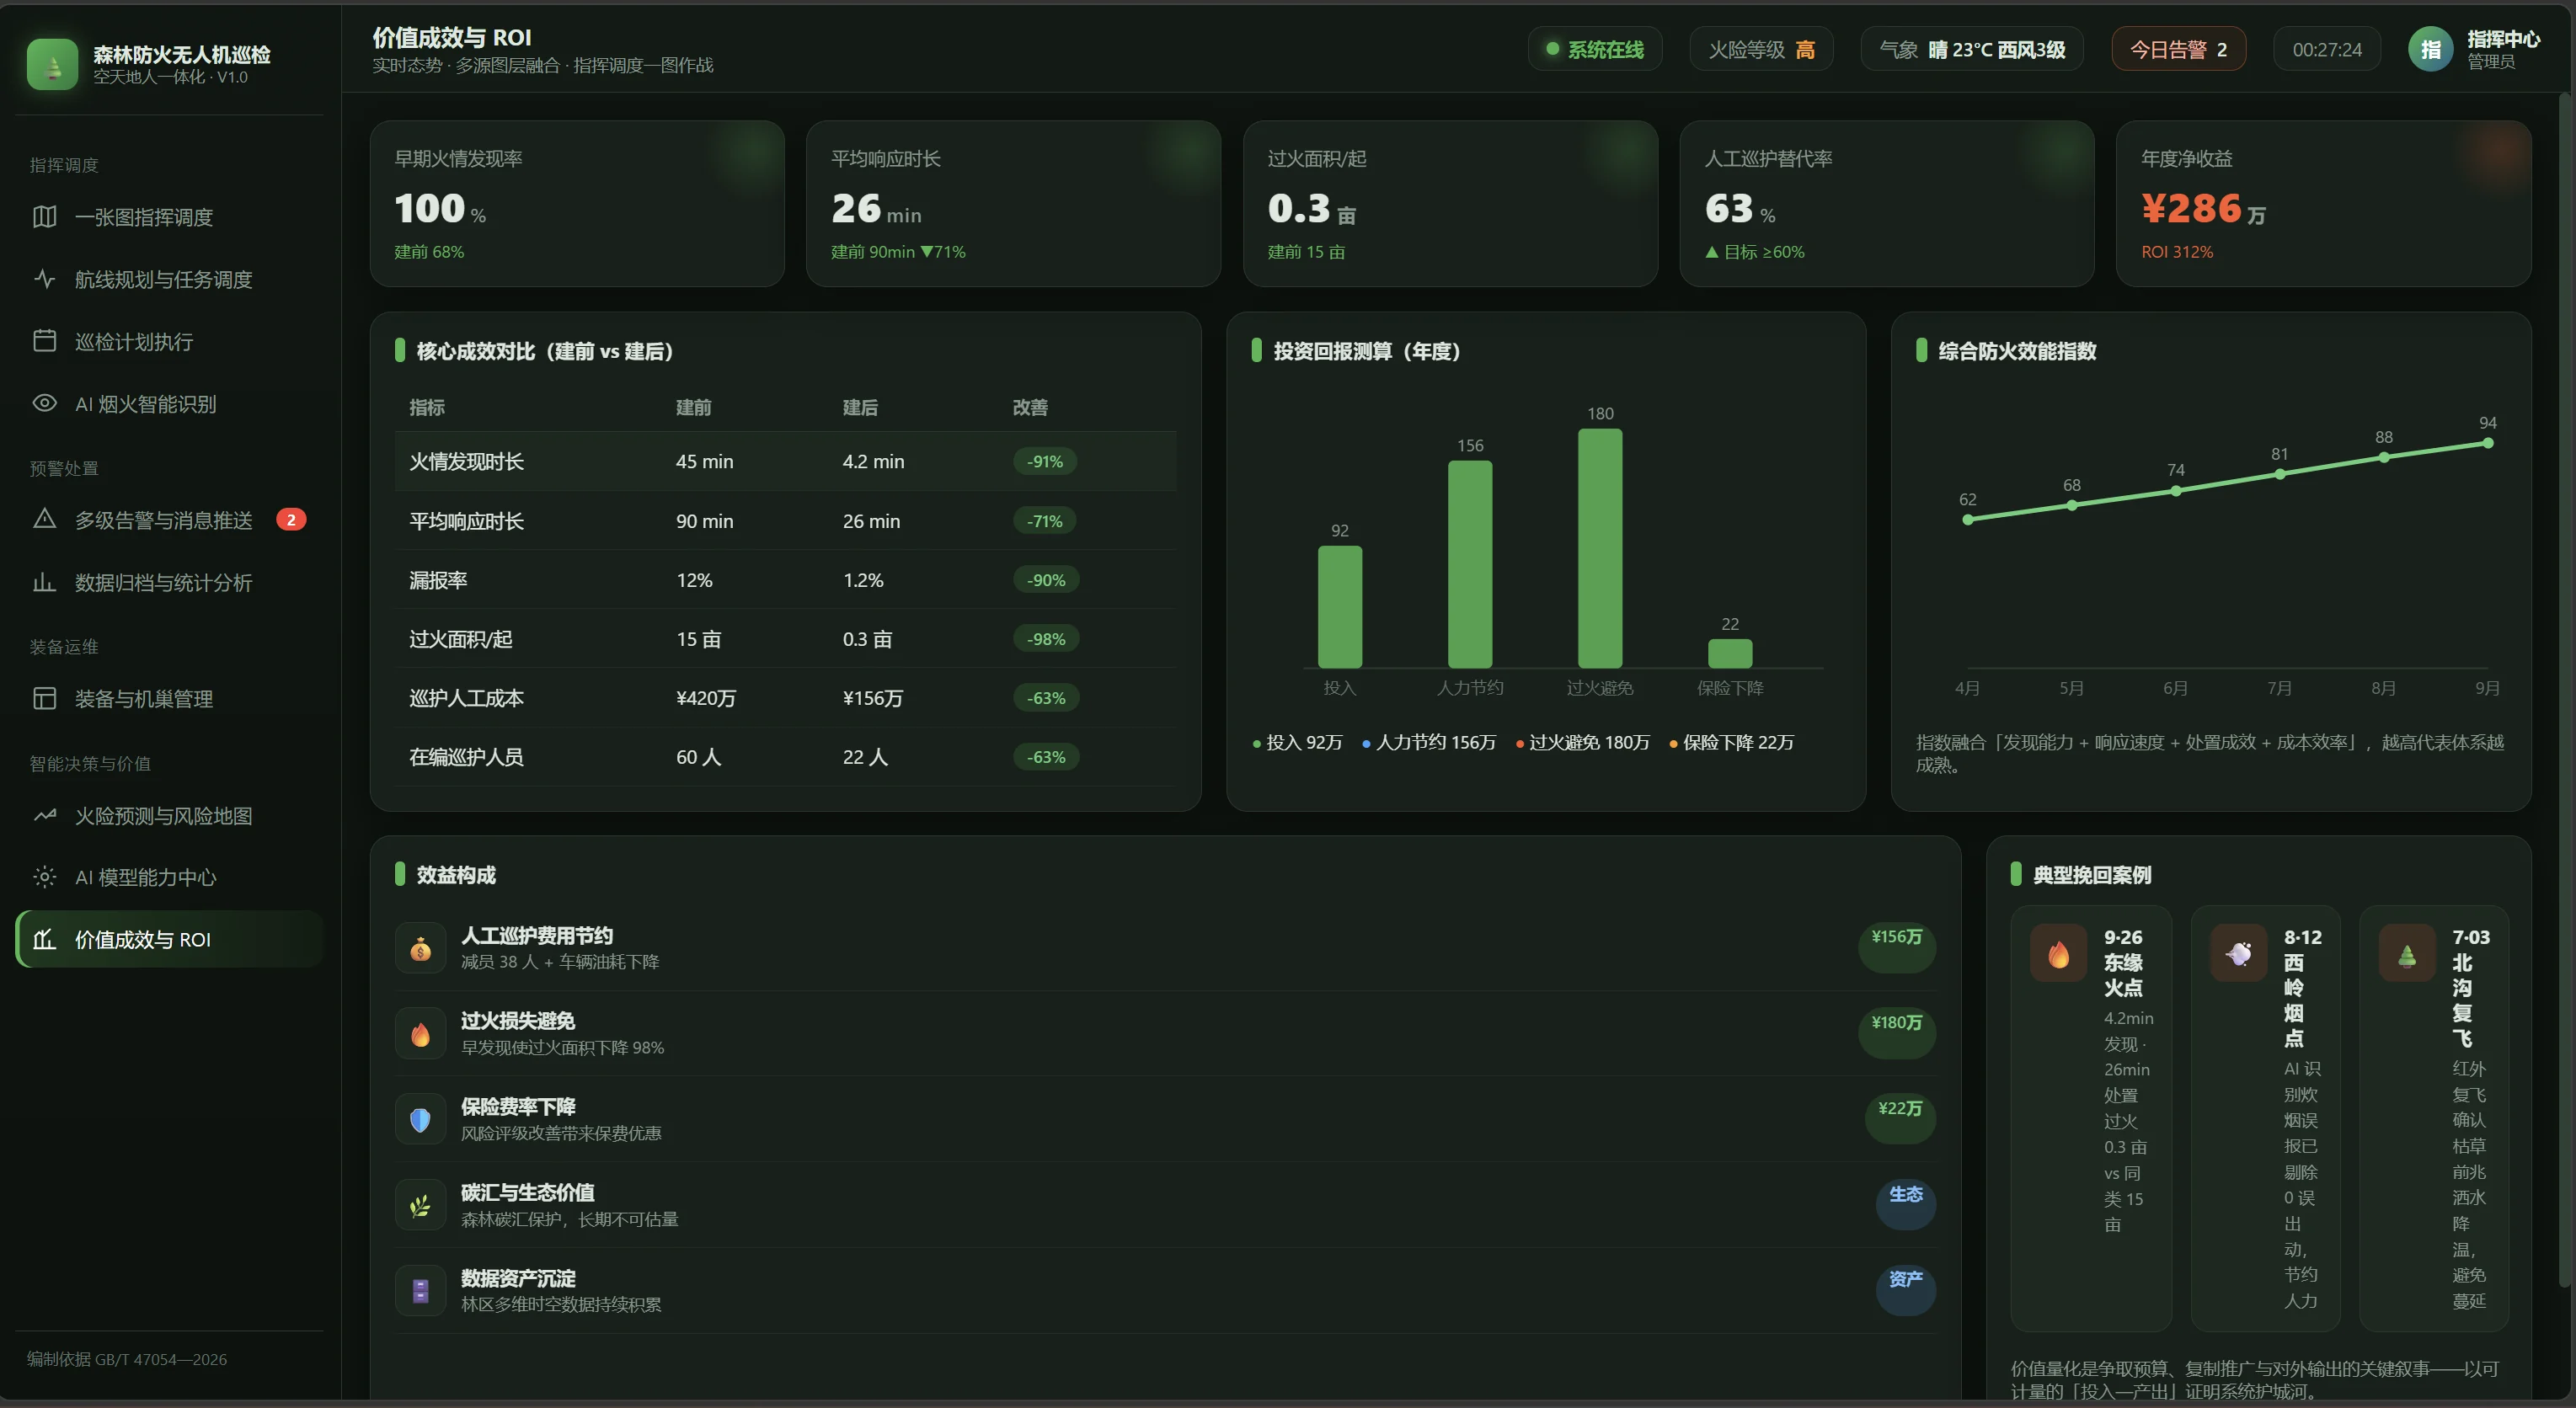The width and height of the screenshot is (2576, 1408).
Task: Click pulse icon beside 航线规划与任务调度
Action: (44, 279)
